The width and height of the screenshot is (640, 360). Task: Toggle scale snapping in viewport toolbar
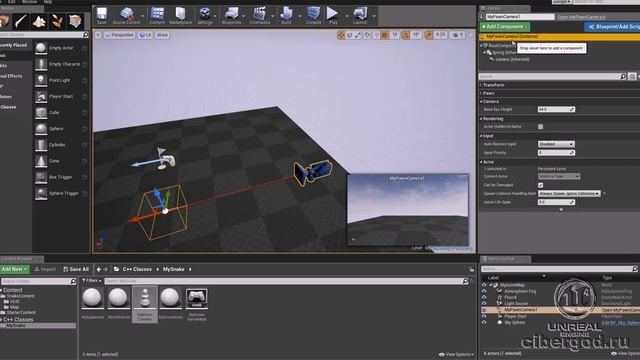click(x=428, y=36)
